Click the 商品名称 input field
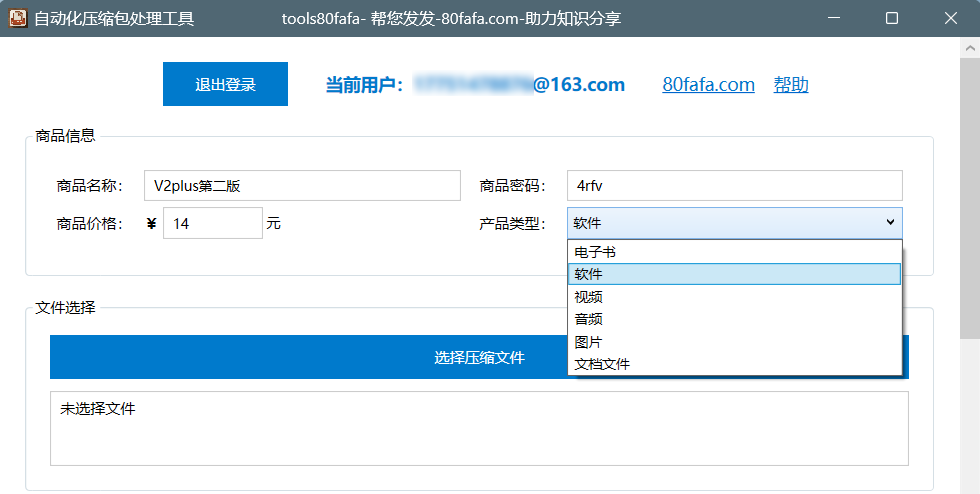This screenshot has width=980, height=494. click(302, 185)
